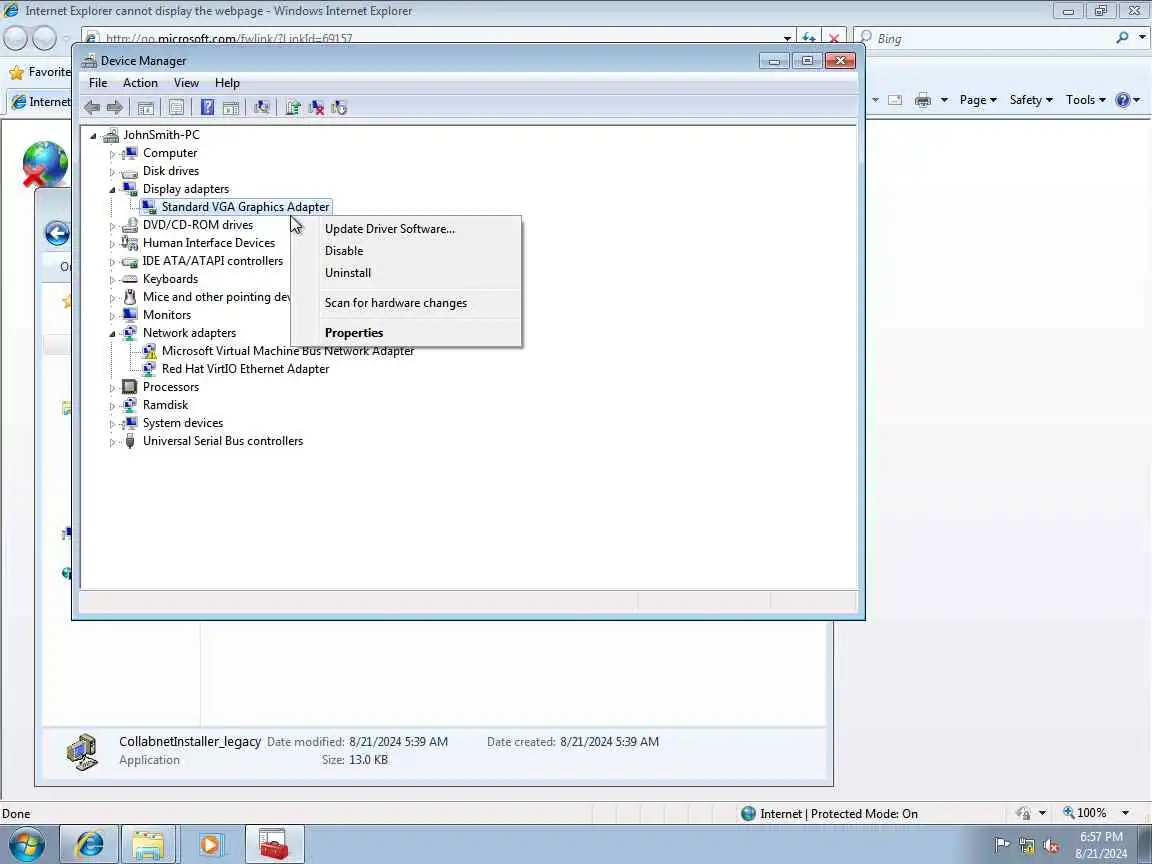Click the Internet Explorer address bar
This screenshot has width=1152, height=864.
(441, 38)
